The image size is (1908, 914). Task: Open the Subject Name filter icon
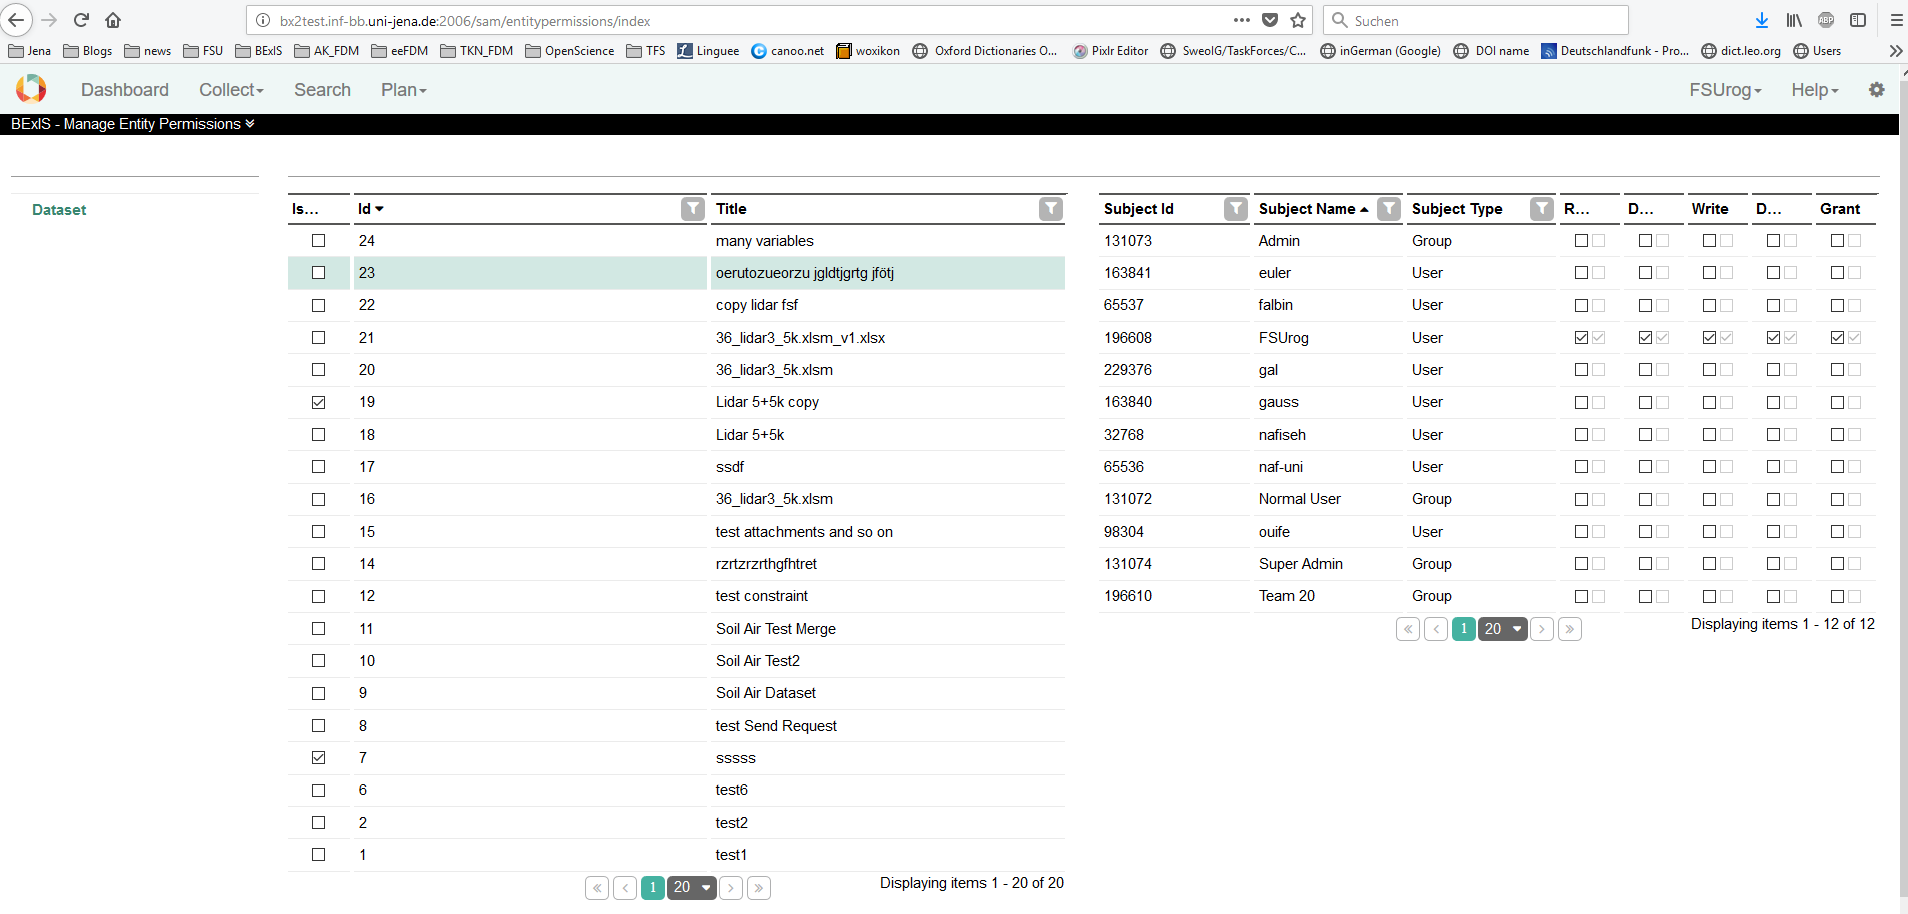click(1389, 208)
